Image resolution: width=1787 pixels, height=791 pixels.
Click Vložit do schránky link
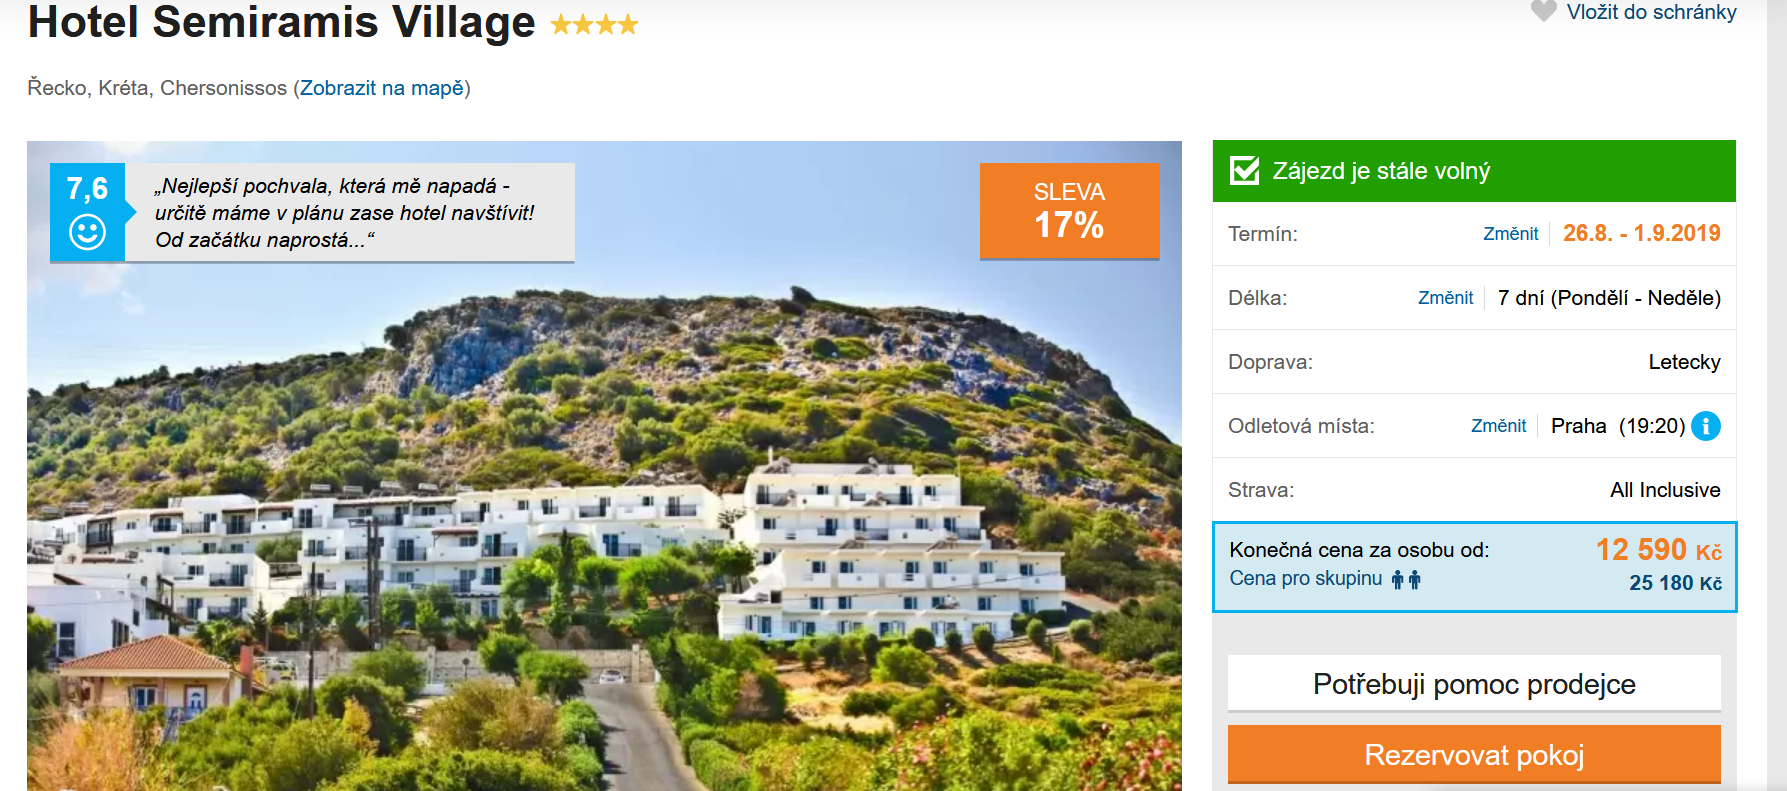[x=1651, y=12]
